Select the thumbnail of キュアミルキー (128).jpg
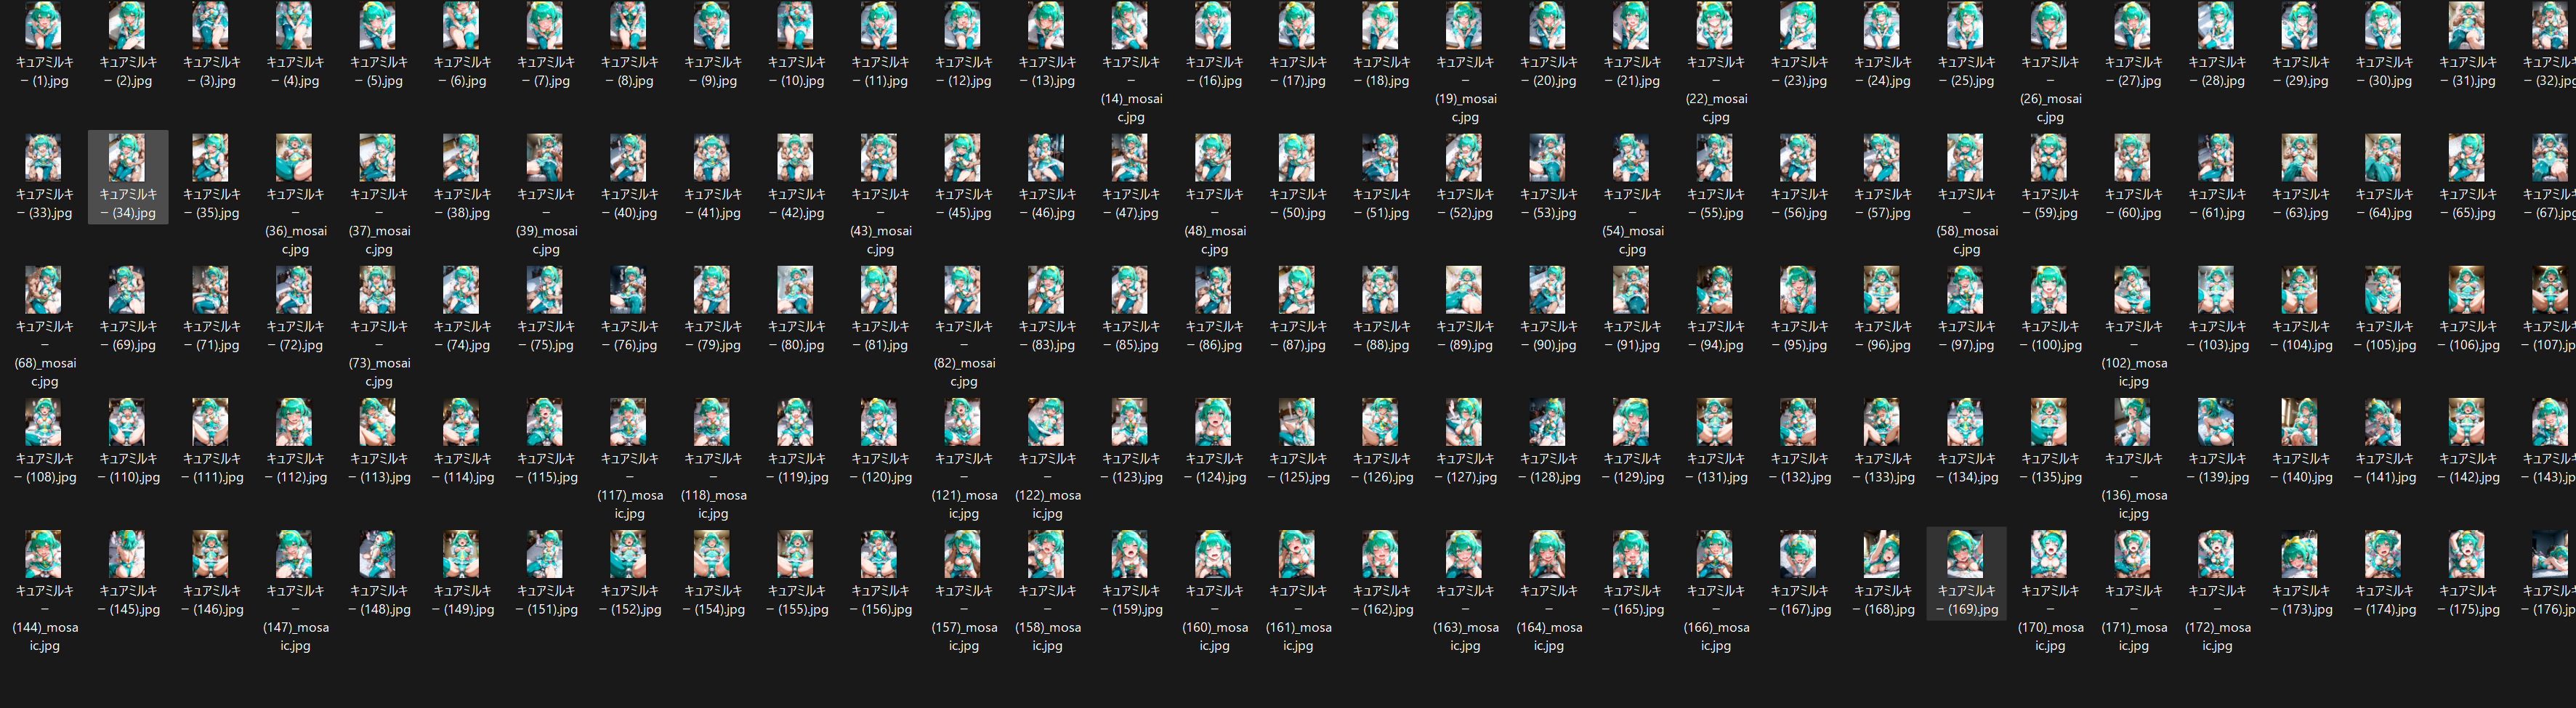This screenshot has height=708, width=2576. 1548,422
